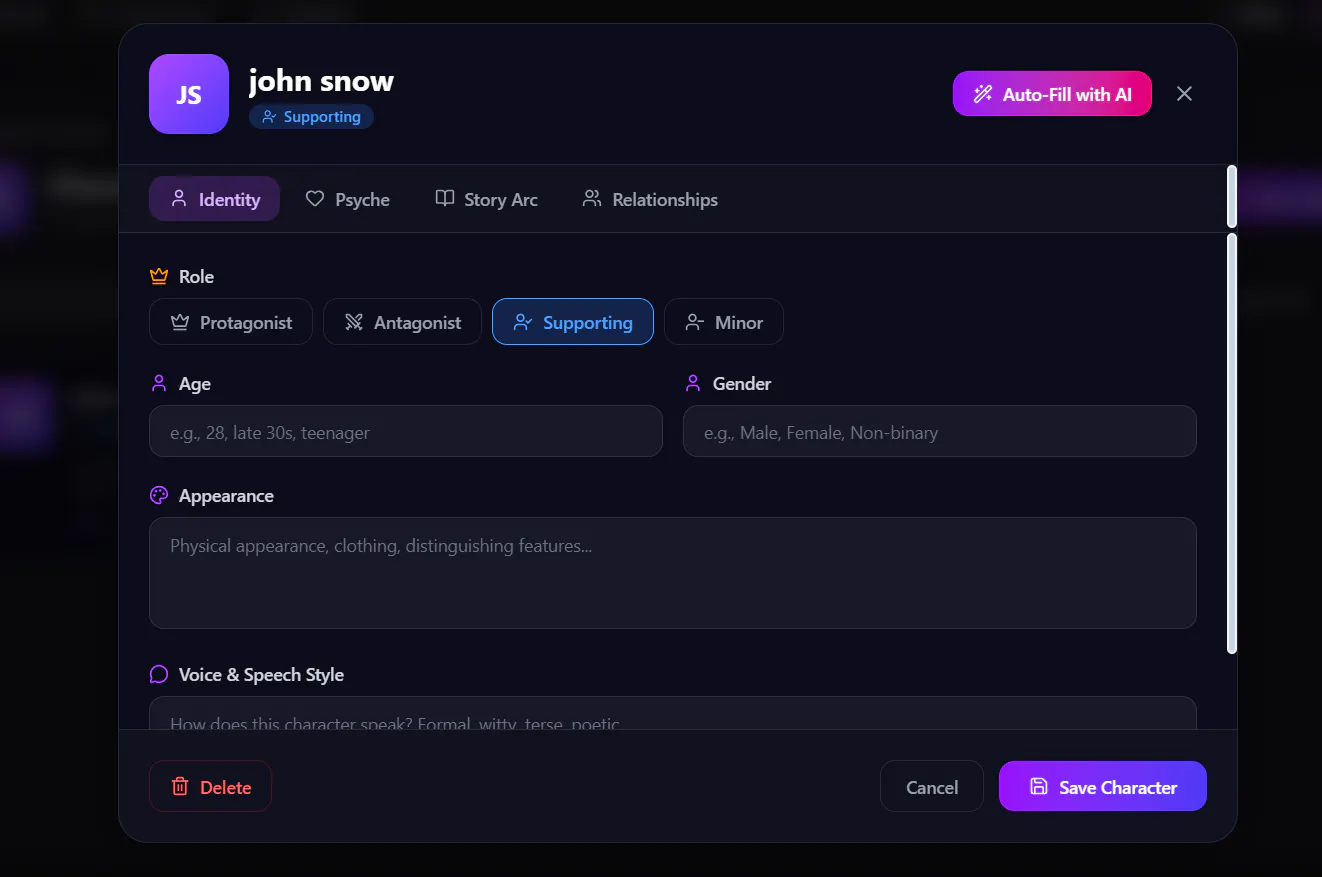Go to the Relationships tab
The image size is (1322, 877).
point(650,199)
